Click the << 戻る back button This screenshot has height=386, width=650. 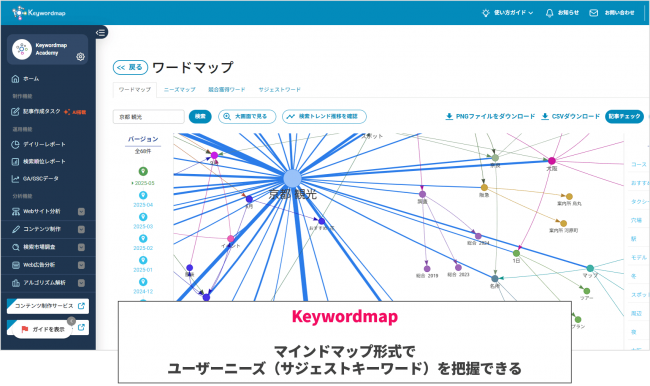tap(130, 67)
